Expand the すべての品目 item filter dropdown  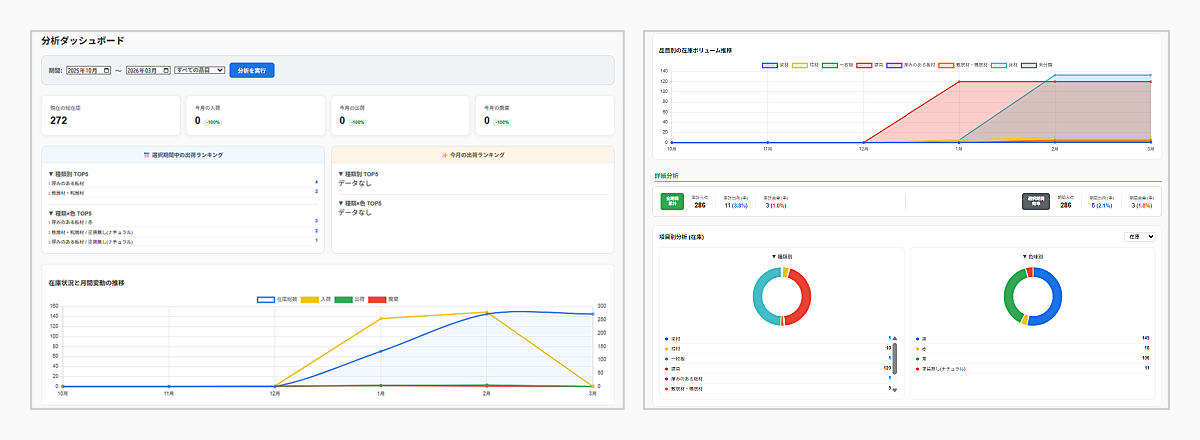pyautogui.click(x=199, y=70)
